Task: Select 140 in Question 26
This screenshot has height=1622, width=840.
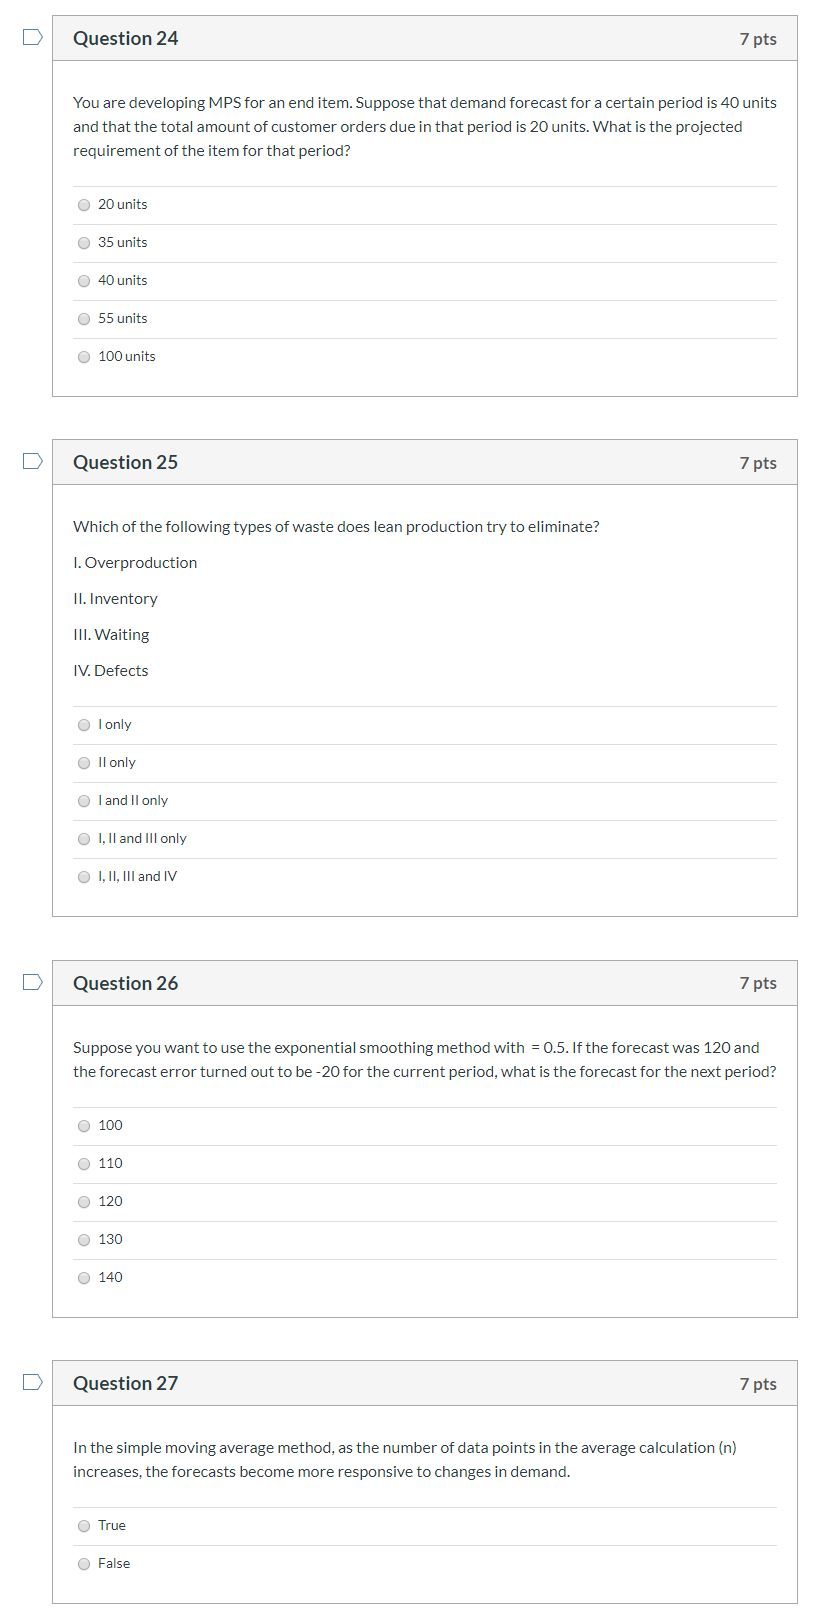Action: [84, 1277]
